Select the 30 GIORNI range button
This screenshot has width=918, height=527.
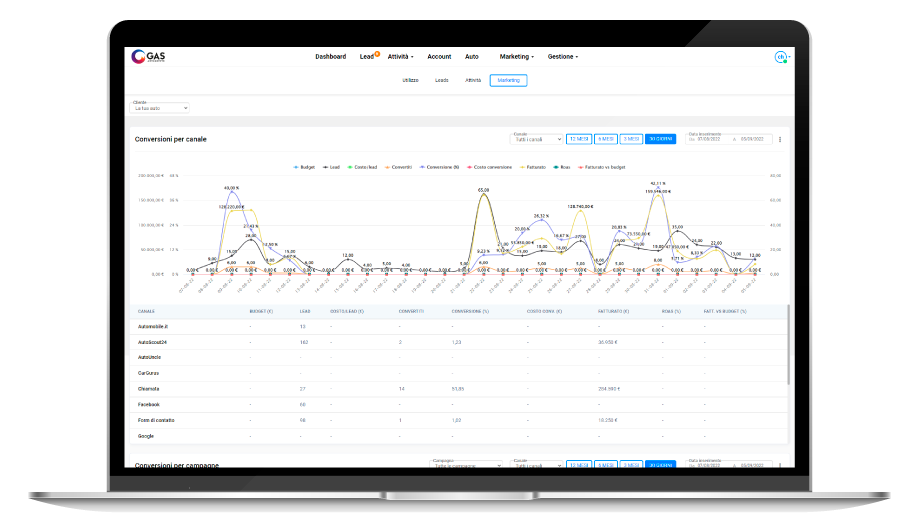click(660, 139)
